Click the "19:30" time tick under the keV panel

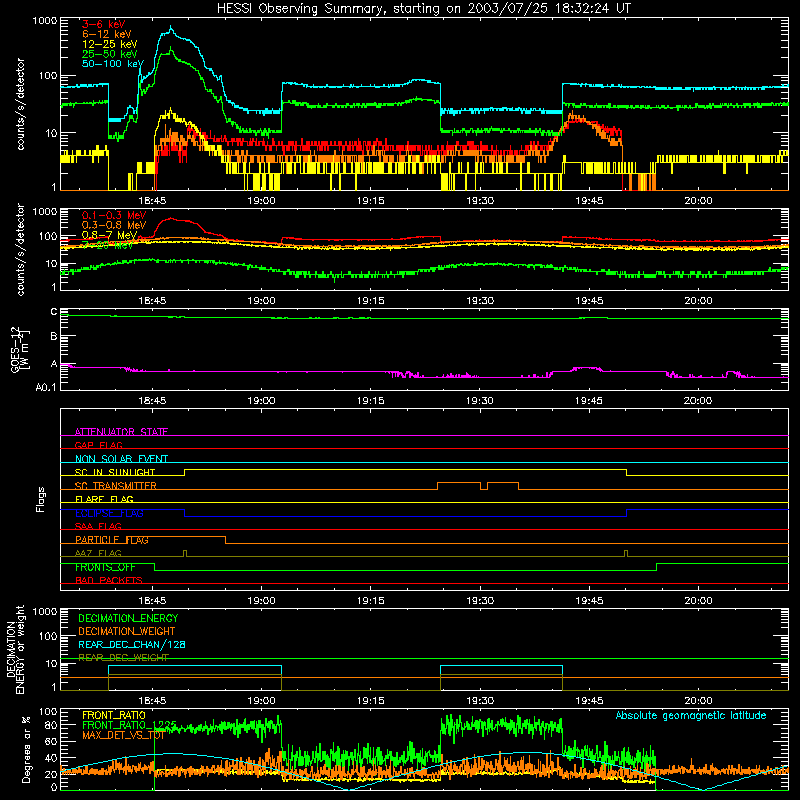pos(480,201)
